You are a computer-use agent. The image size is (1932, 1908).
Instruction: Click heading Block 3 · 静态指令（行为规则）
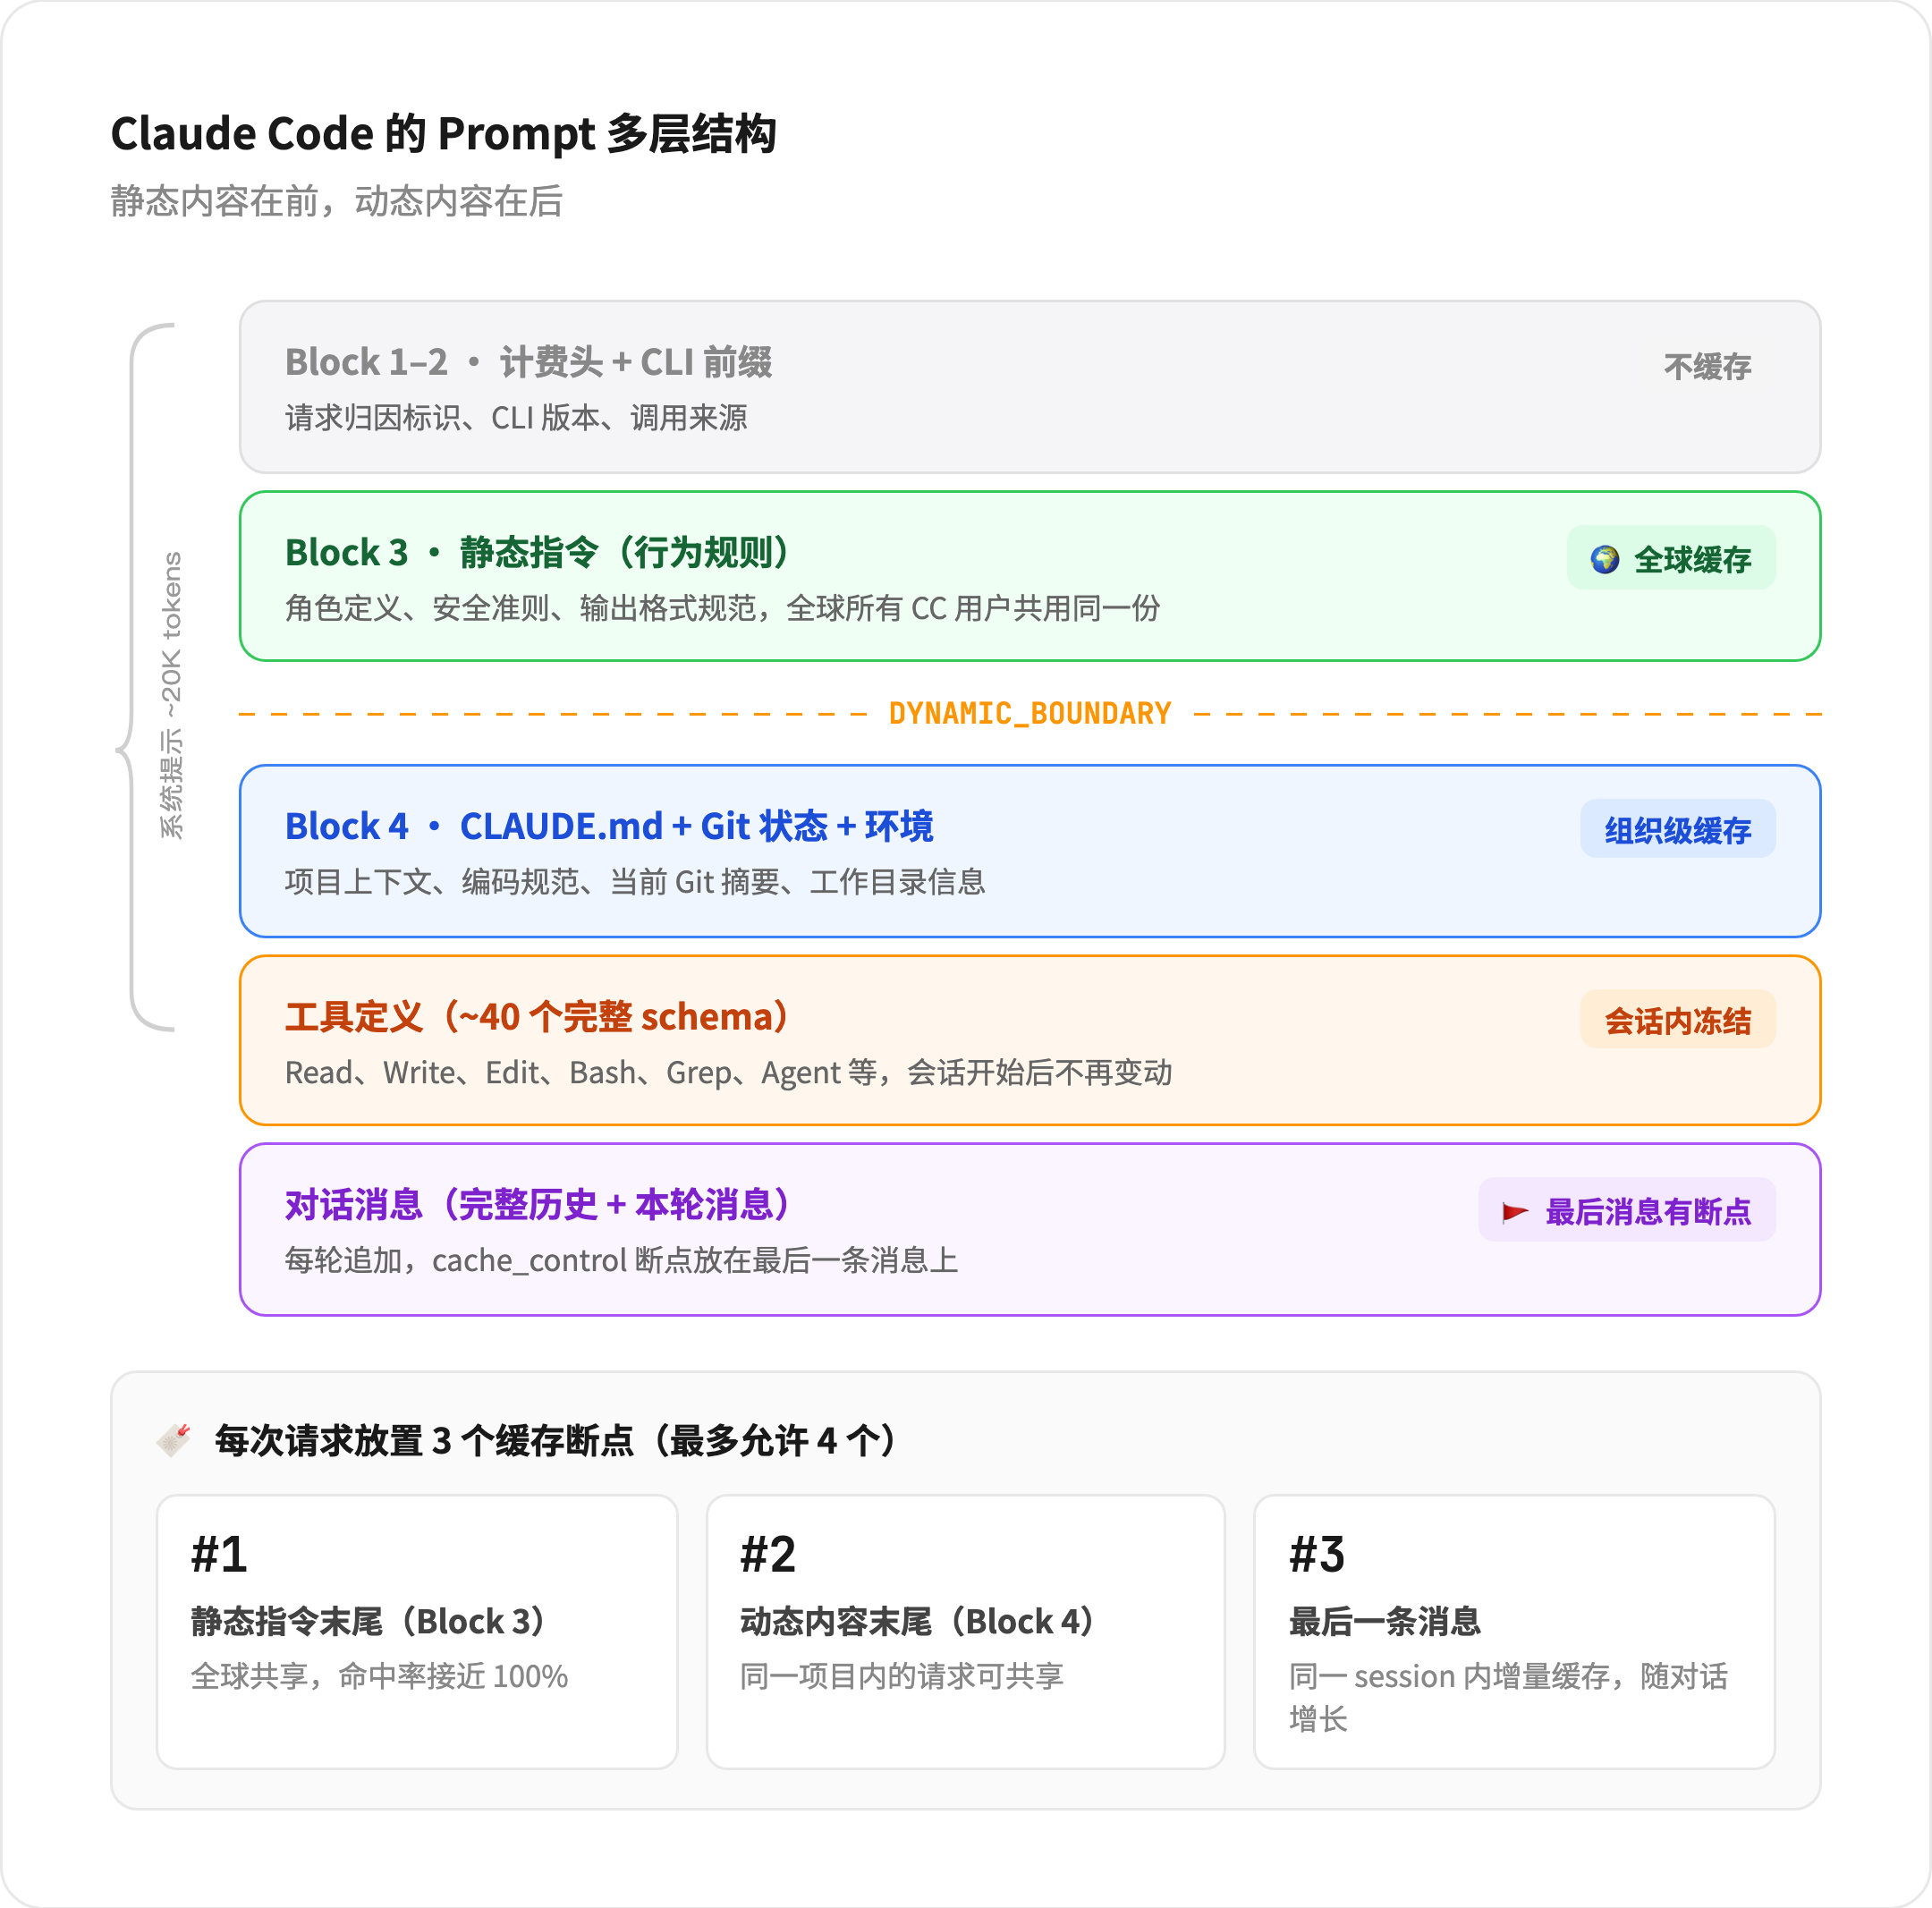(x=537, y=552)
